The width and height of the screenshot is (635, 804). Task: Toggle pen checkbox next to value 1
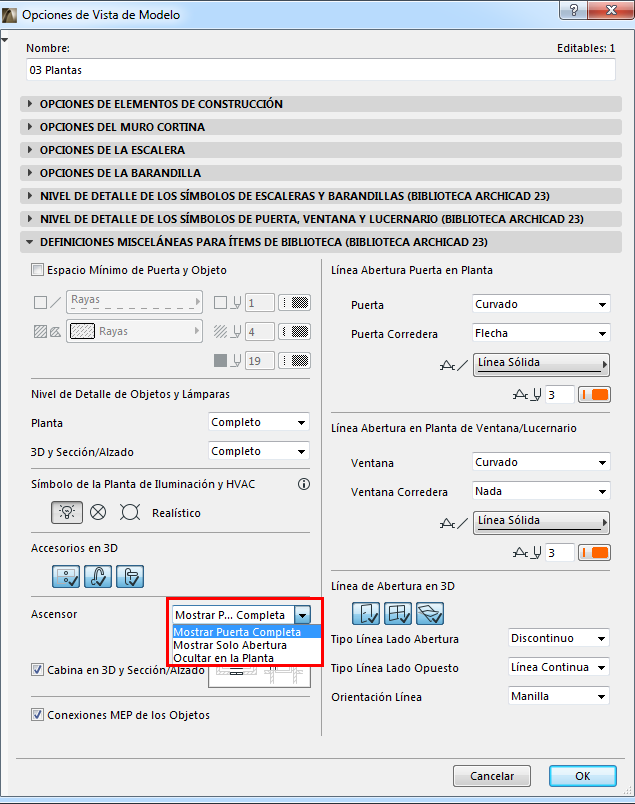point(221,303)
